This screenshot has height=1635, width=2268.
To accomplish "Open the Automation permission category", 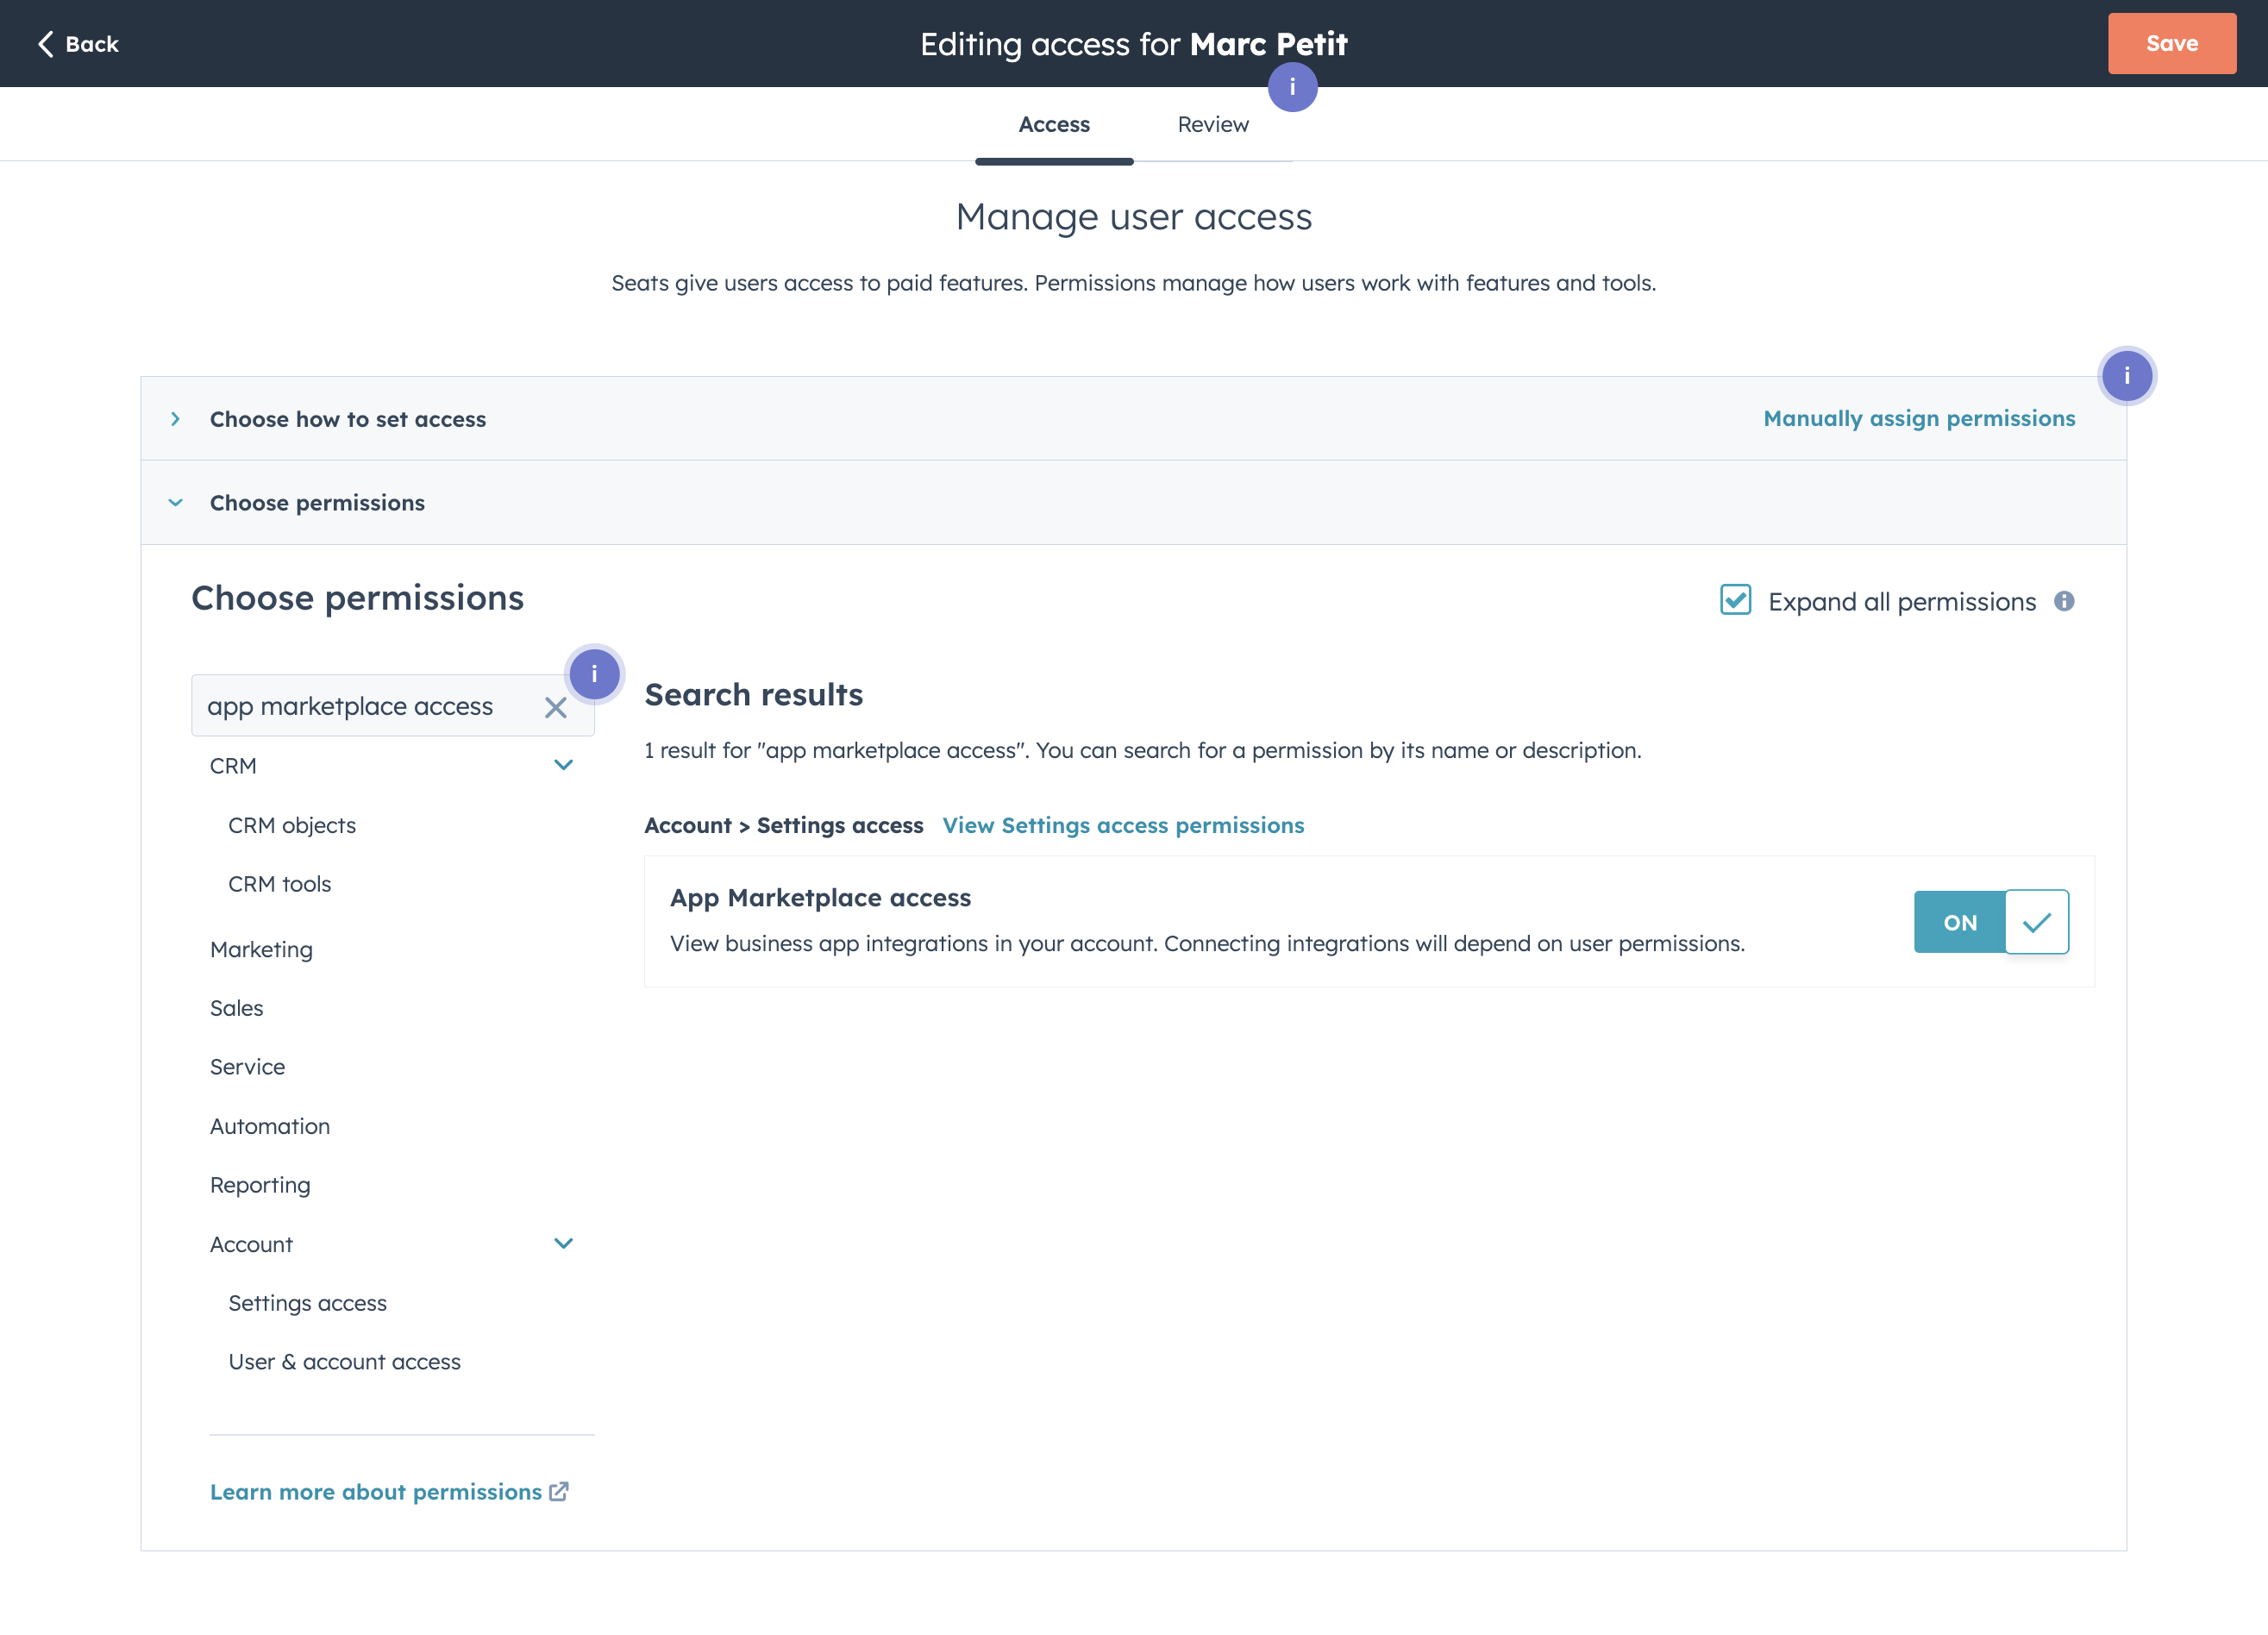I will coord(270,1126).
